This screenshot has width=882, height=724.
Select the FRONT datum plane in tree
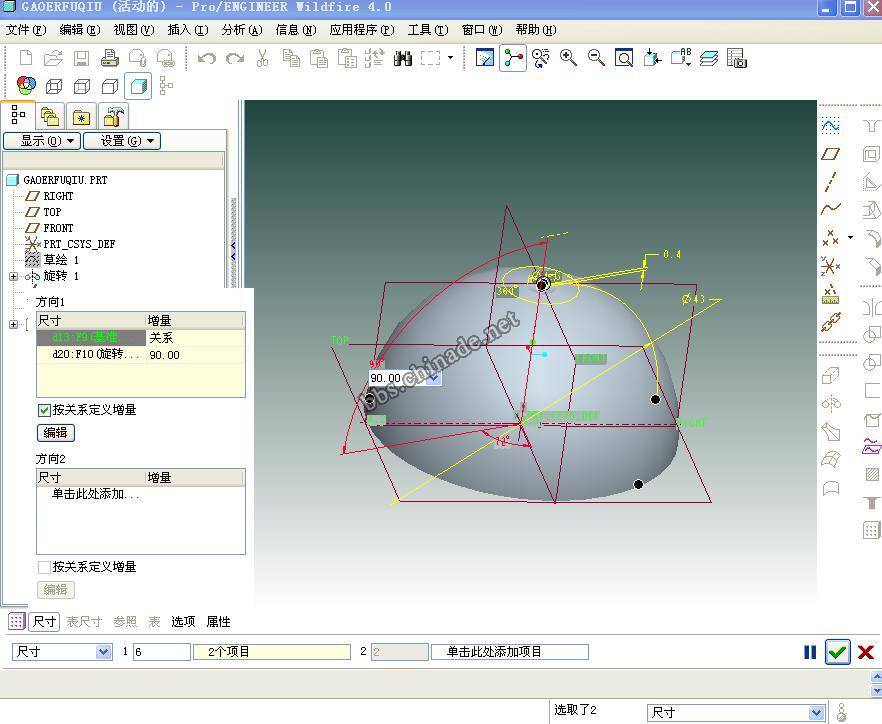tap(58, 228)
